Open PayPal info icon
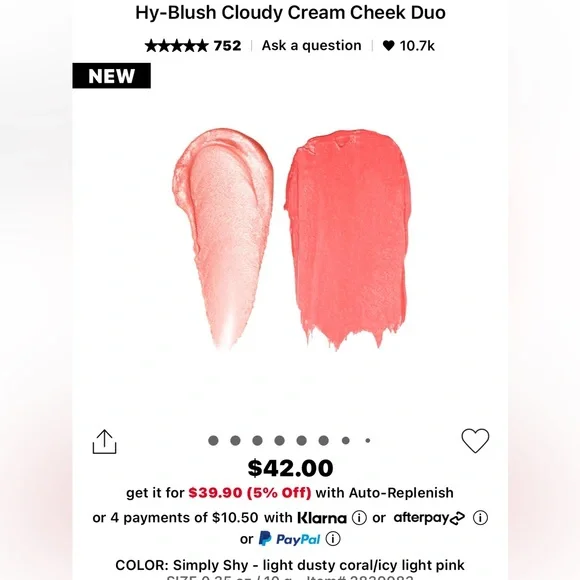The width and height of the screenshot is (580, 580). click(x=333, y=539)
